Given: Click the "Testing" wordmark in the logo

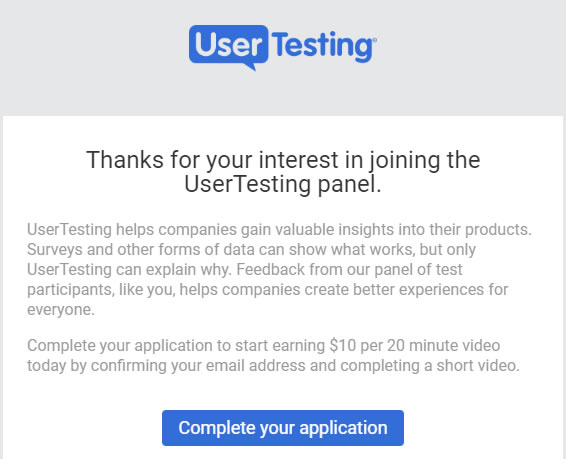Looking at the screenshot, I should tap(322, 47).
